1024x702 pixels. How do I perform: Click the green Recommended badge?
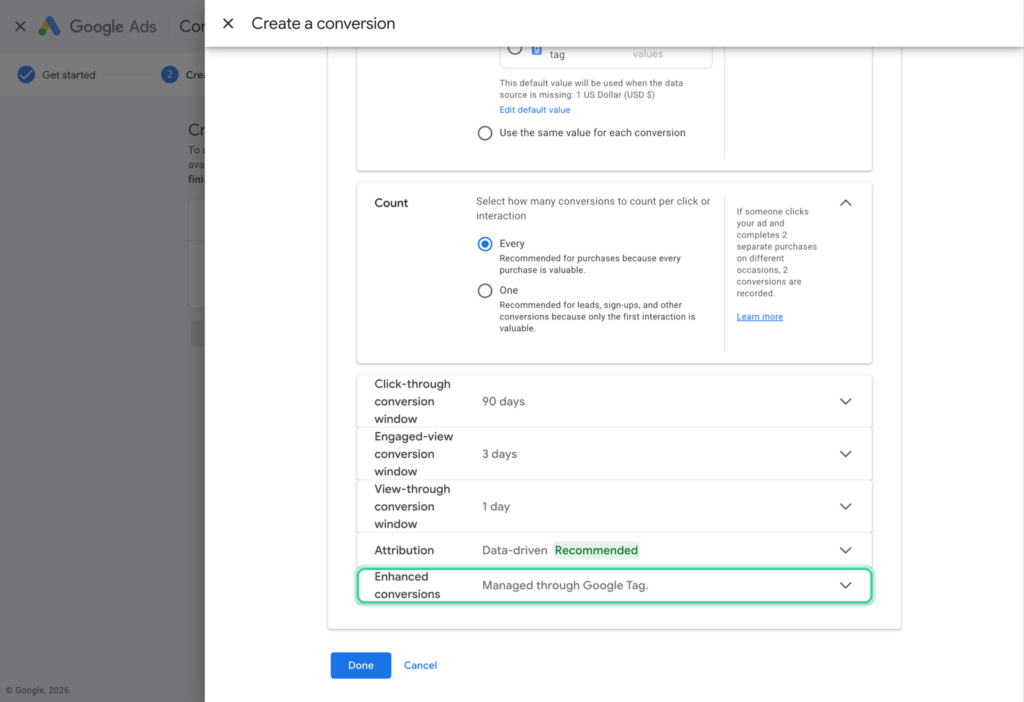point(596,550)
